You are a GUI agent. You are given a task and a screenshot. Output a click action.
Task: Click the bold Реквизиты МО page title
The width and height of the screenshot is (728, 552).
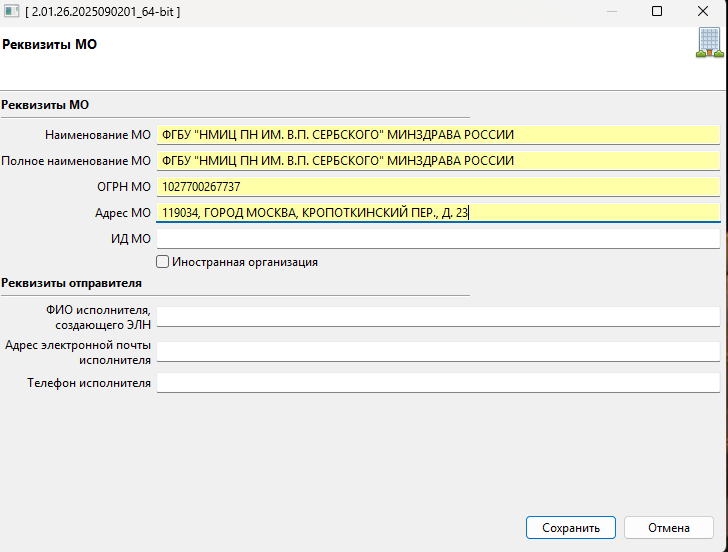click(x=50, y=45)
